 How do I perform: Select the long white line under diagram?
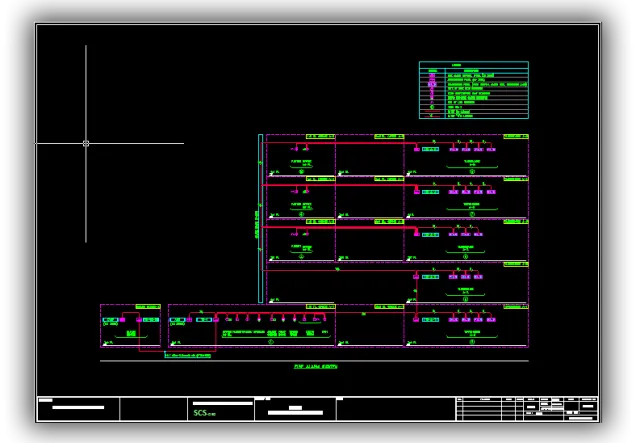click(x=314, y=360)
